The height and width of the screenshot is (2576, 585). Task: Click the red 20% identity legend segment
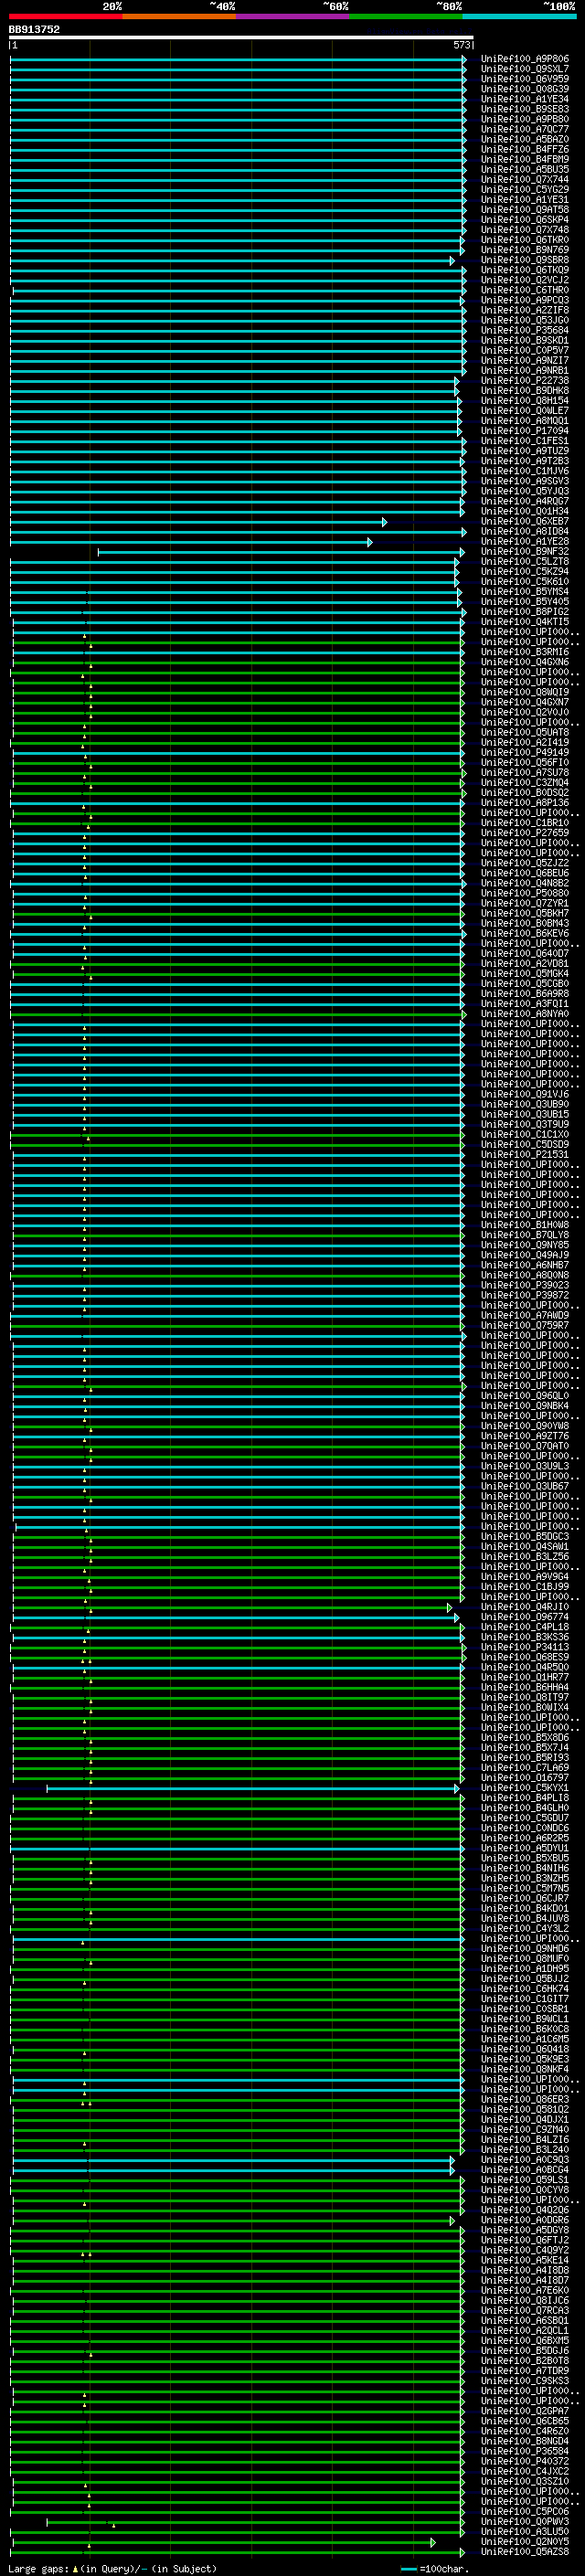pyautogui.click(x=65, y=16)
